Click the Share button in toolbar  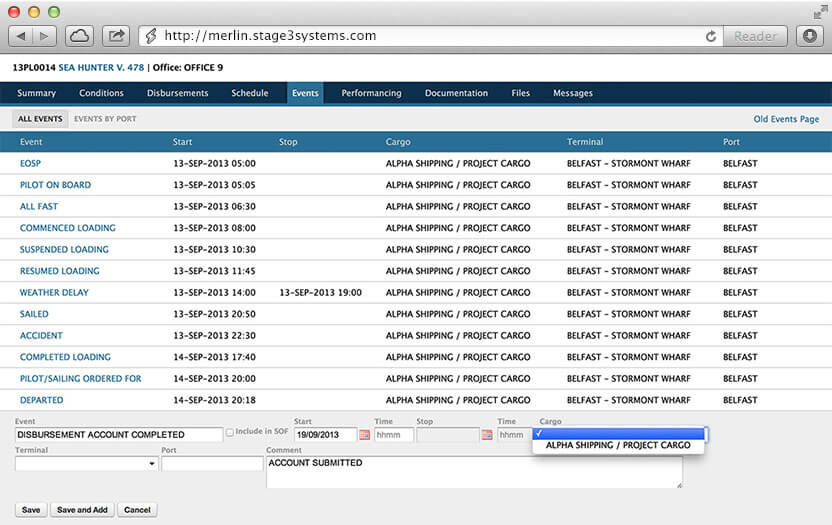[x=117, y=35]
